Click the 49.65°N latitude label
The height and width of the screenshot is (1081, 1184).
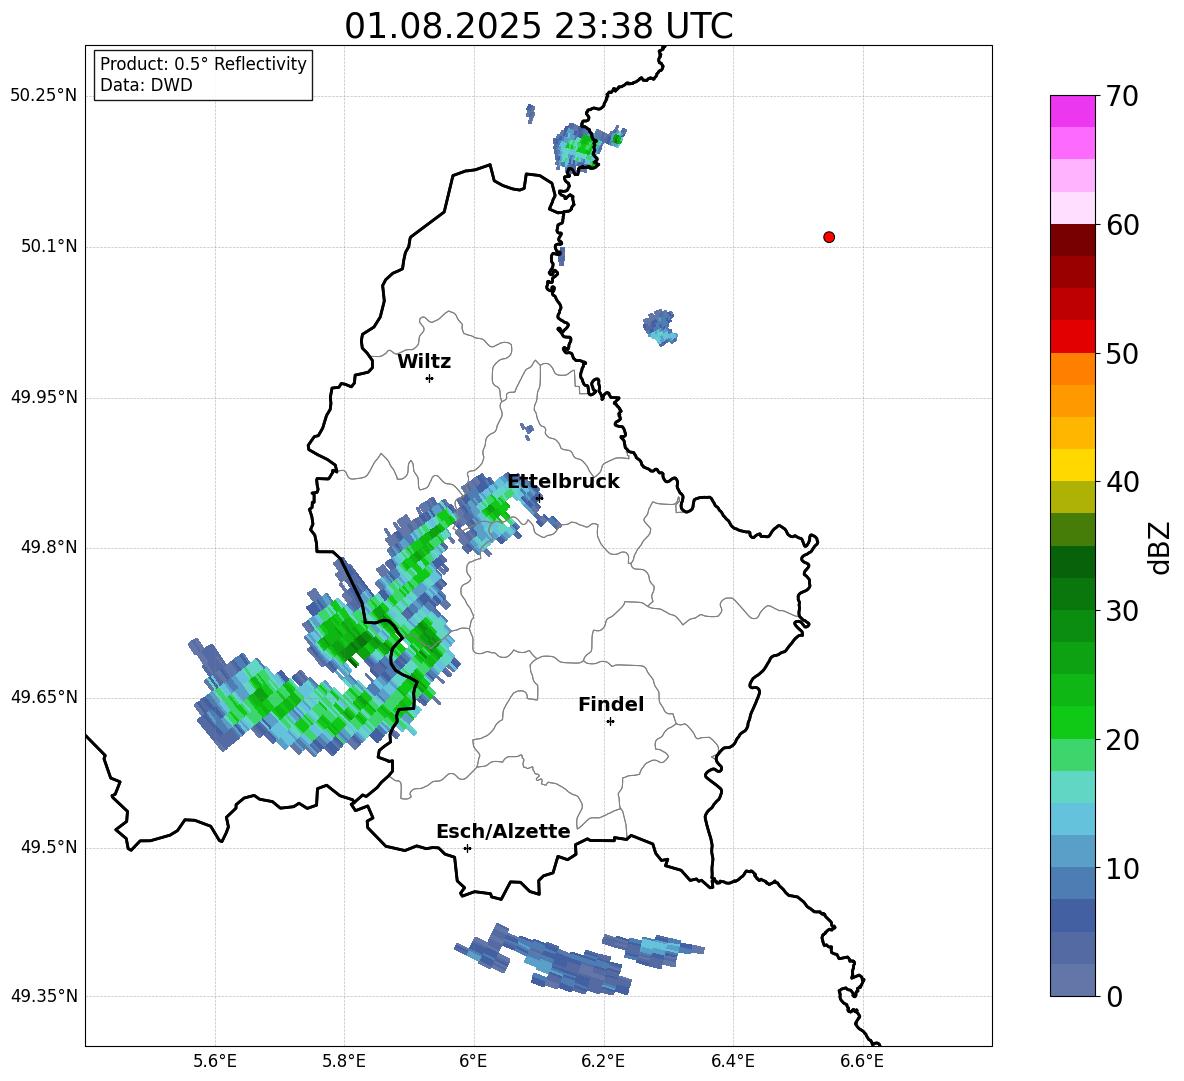[x=44, y=697]
